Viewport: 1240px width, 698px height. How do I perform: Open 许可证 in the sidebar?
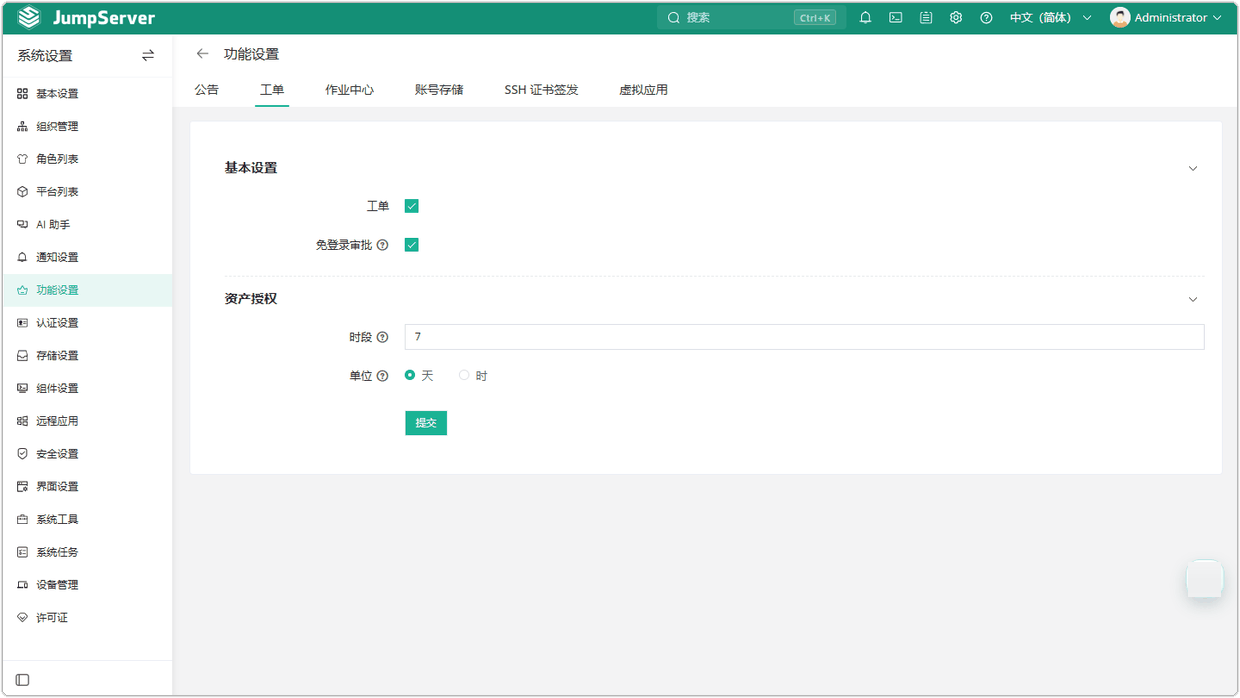(87, 618)
